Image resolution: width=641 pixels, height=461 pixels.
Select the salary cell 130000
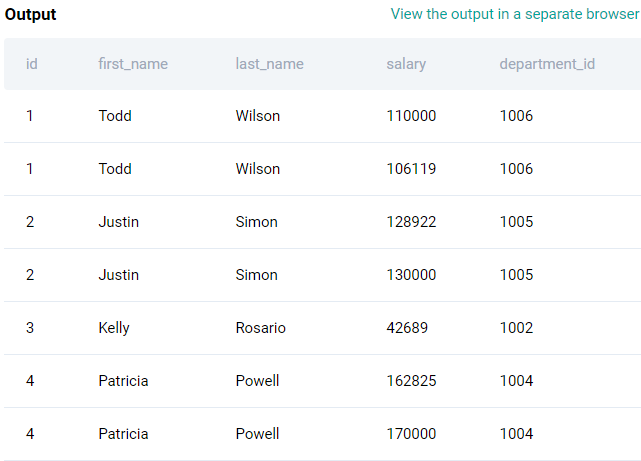click(x=412, y=275)
